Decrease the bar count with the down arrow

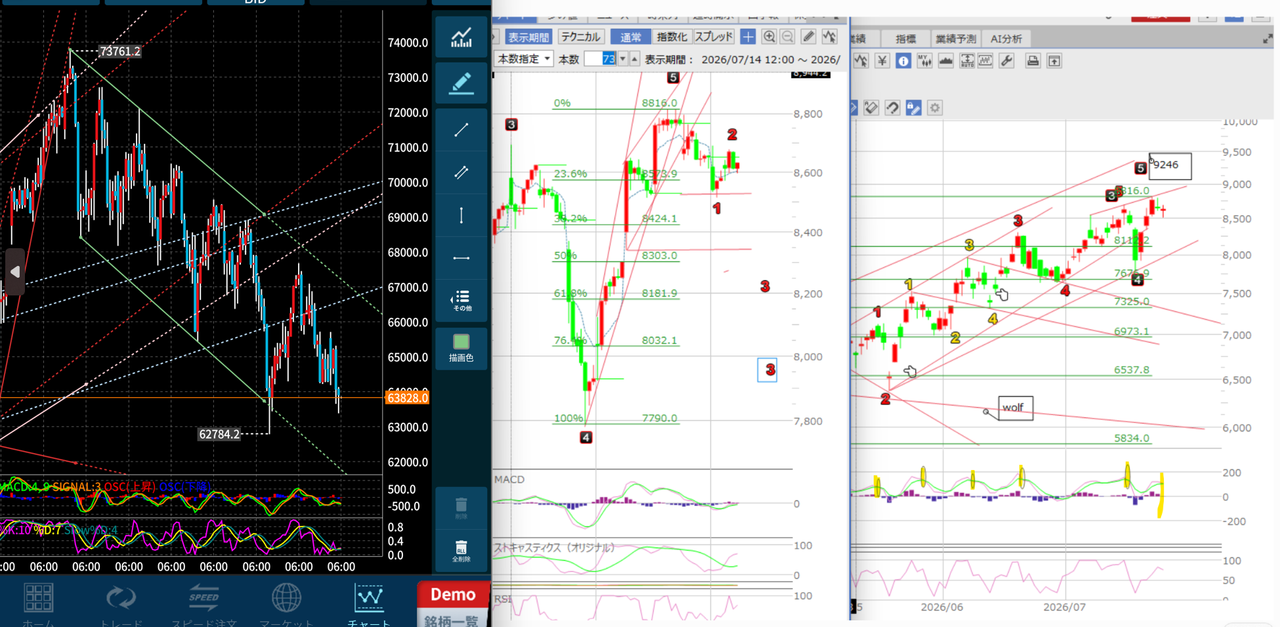tap(623, 59)
